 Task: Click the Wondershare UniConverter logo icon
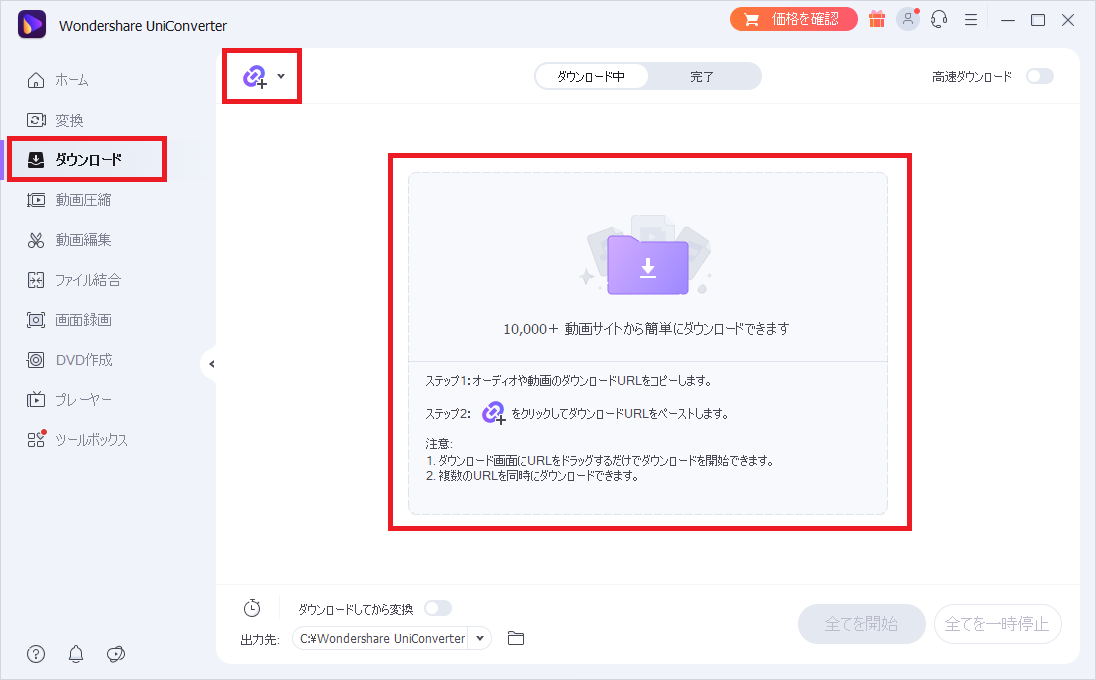coord(31,24)
